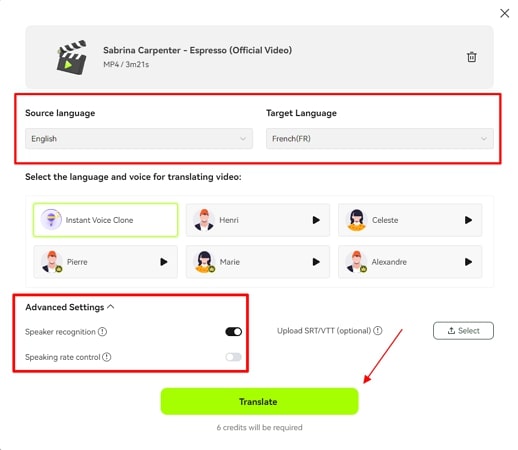Viewport: 518px width, 450px height.
Task: Choose the Celeste voice avatar
Action: click(356, 220)
